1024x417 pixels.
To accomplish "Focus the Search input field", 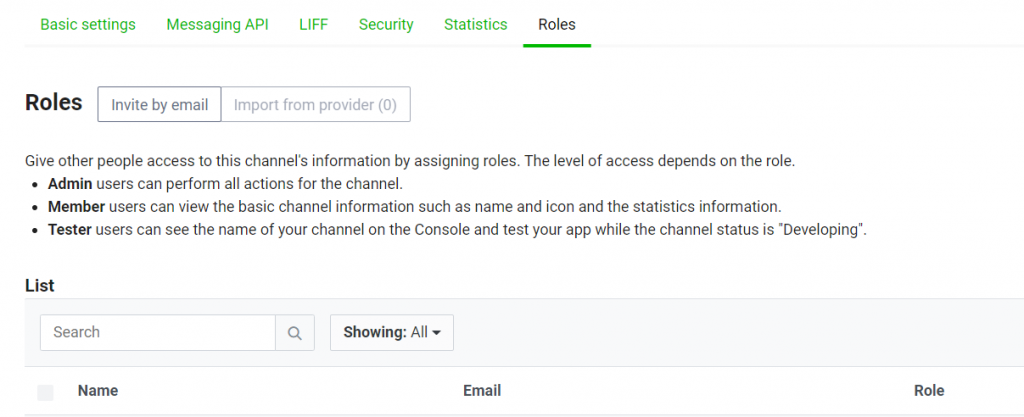I will click(158, 333).
